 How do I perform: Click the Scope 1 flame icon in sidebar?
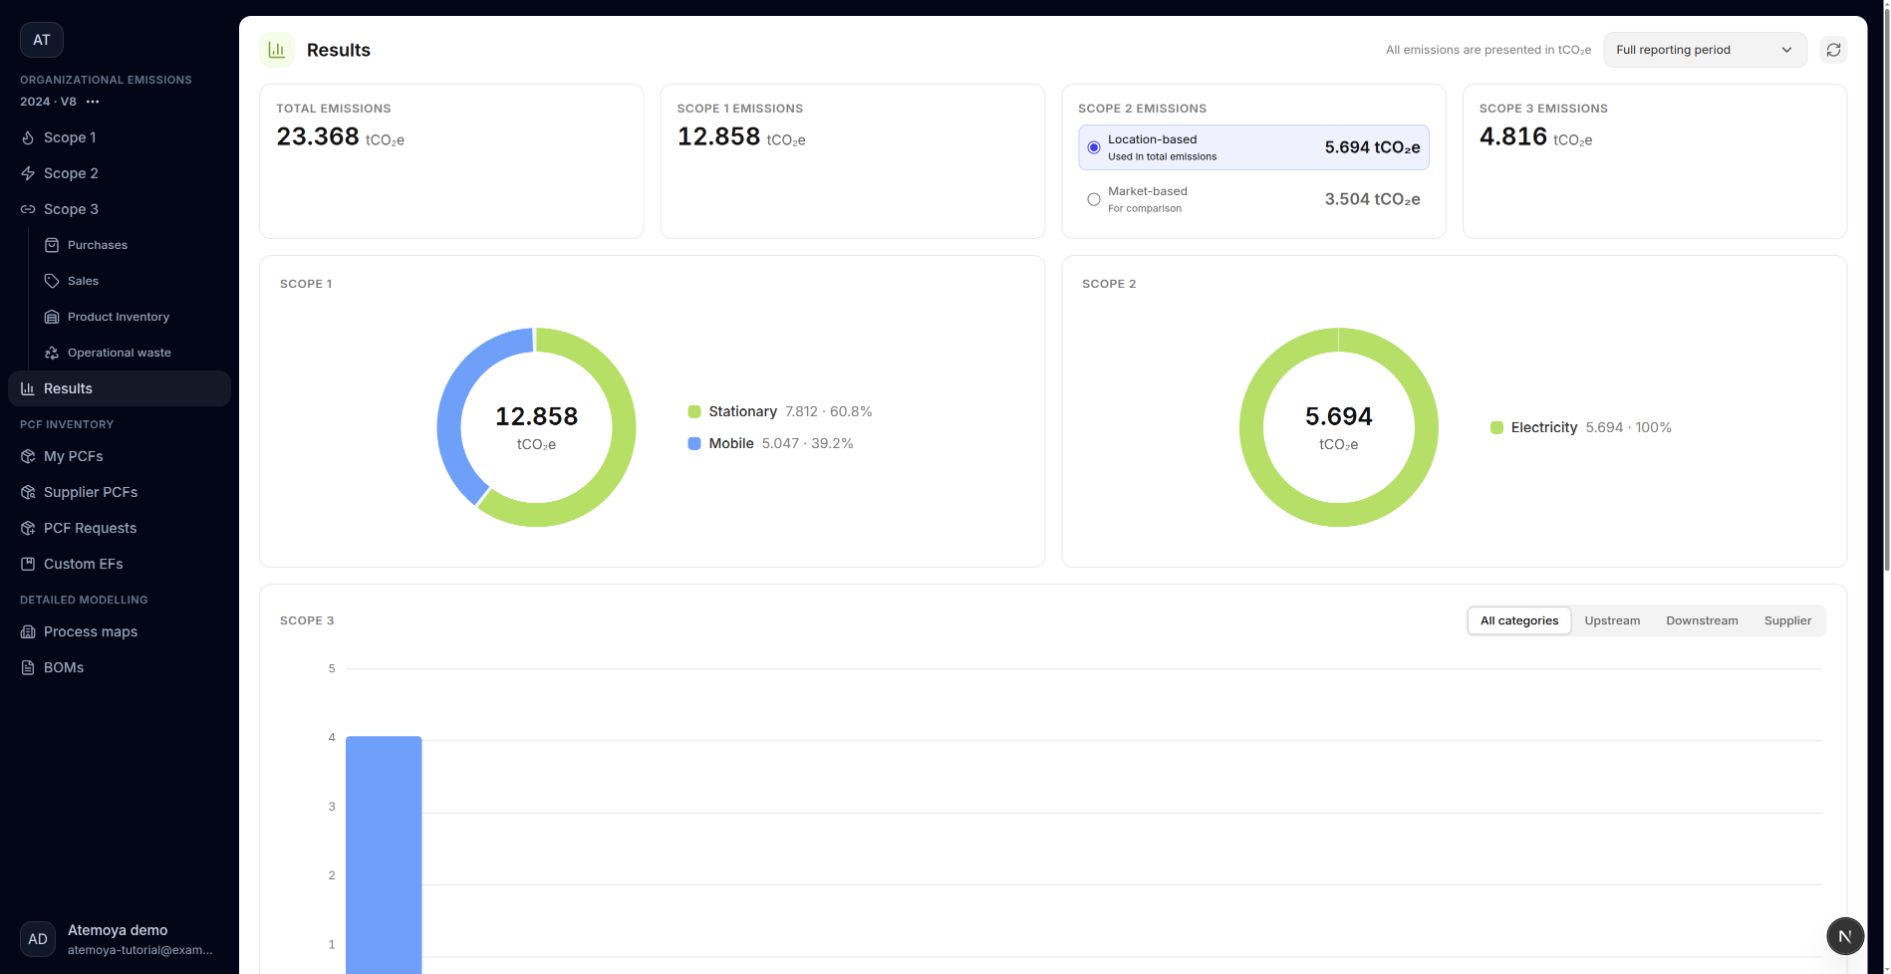coord(28,138)
